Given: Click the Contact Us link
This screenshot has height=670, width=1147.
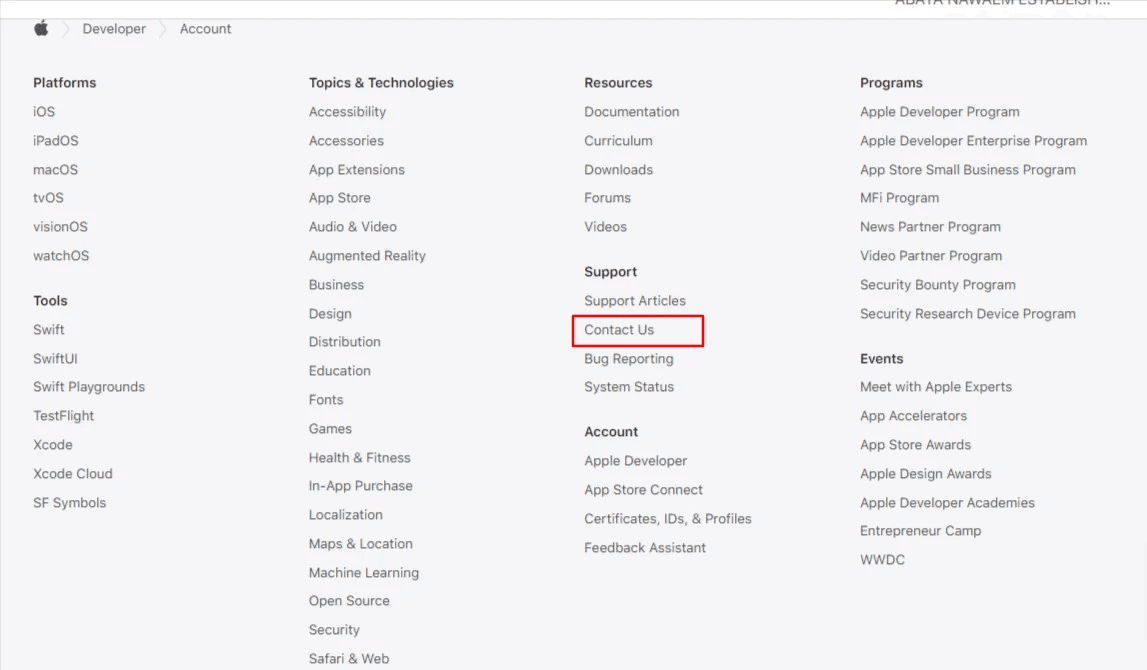Looking at the screenshot, I should tap(619, 330).
